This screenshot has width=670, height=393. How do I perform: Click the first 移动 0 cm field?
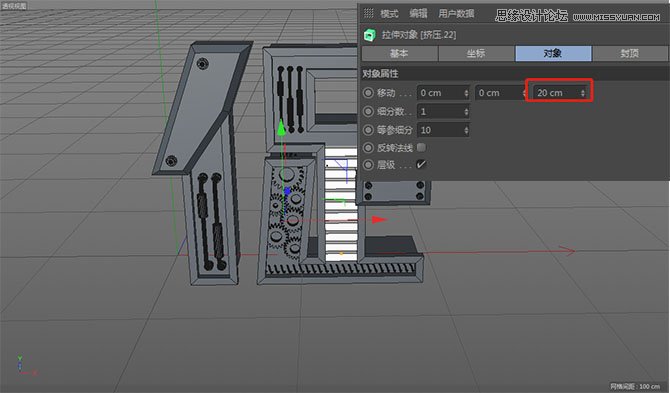[x=443, y=93]
